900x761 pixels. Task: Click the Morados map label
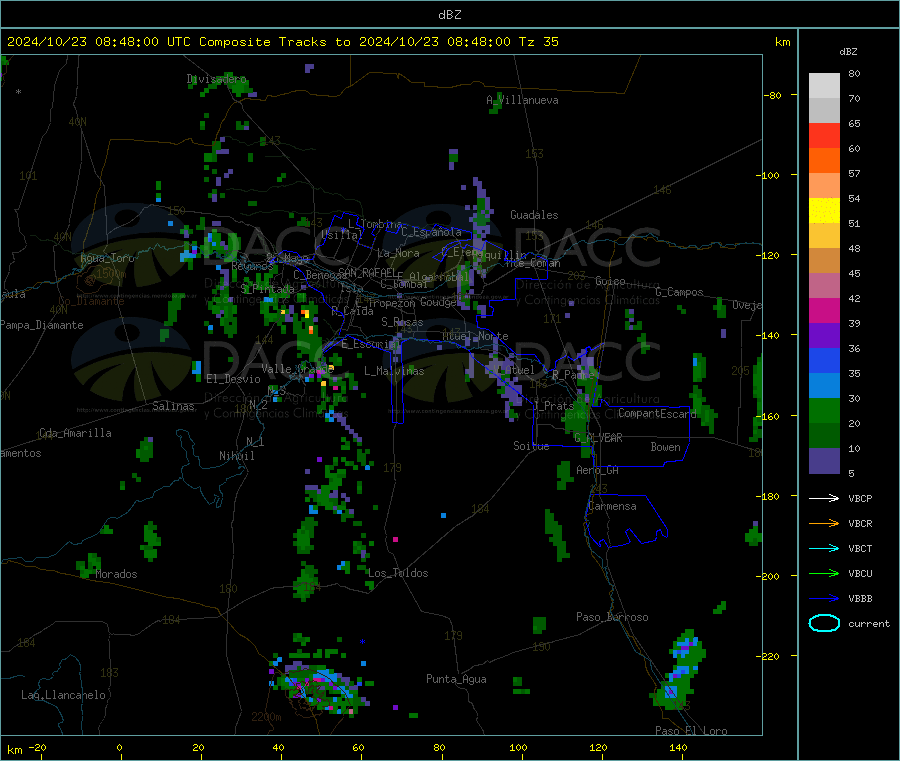tap(116, 574)
